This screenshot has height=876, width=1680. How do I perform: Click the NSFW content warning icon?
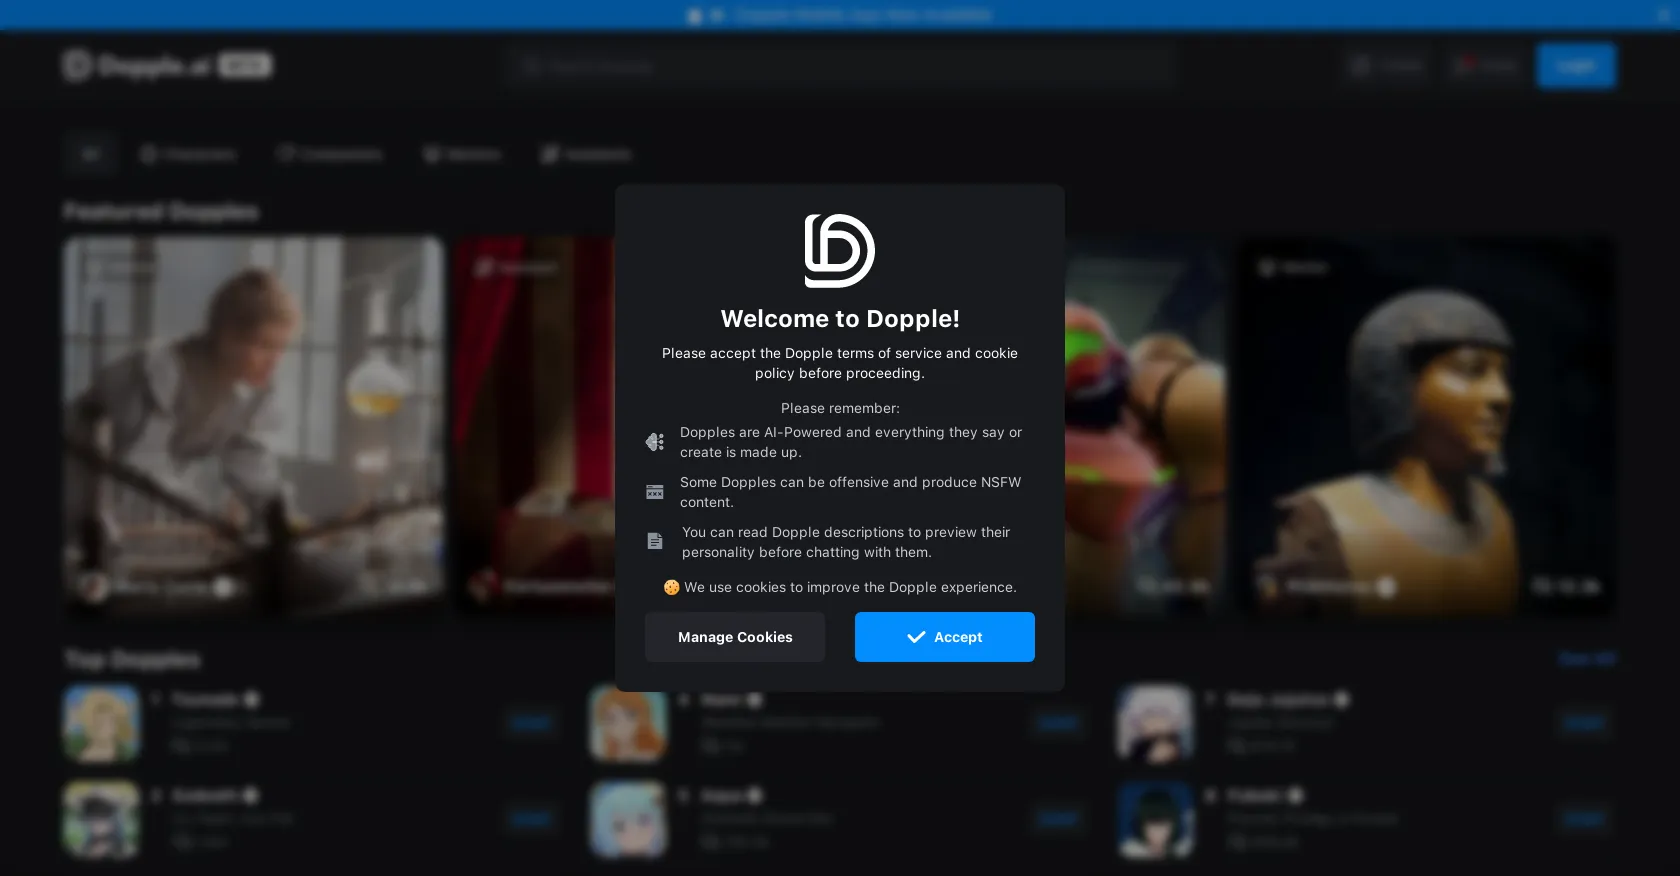pos(655,492)
